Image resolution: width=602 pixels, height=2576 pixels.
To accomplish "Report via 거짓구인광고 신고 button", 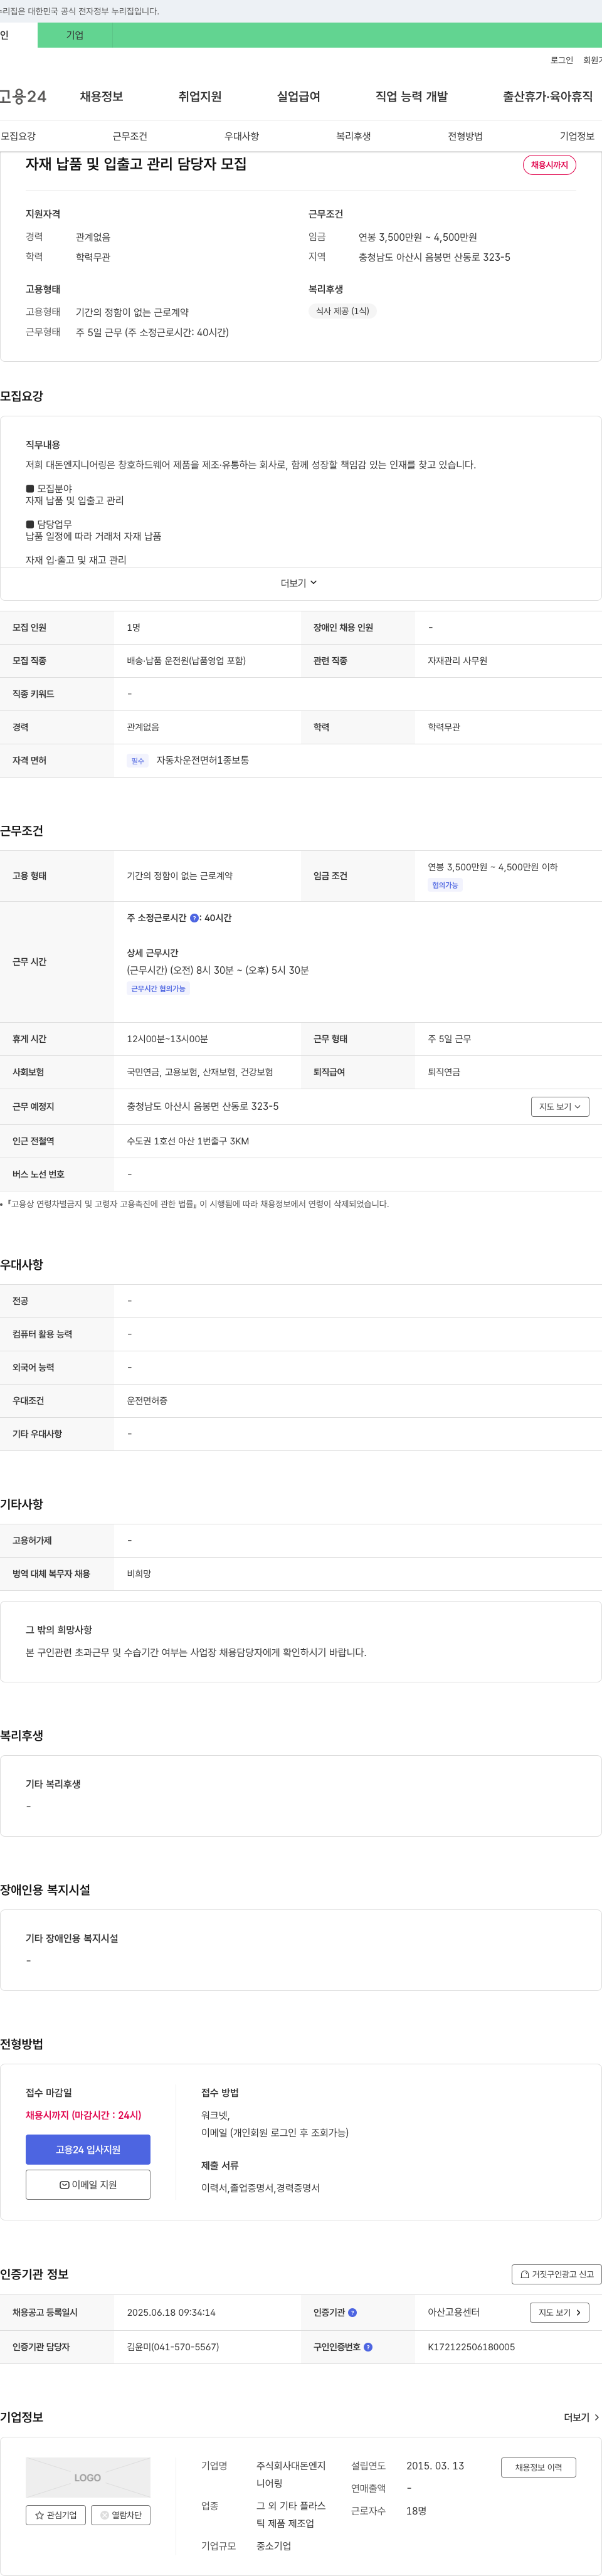I will (x=557, y=2274).
